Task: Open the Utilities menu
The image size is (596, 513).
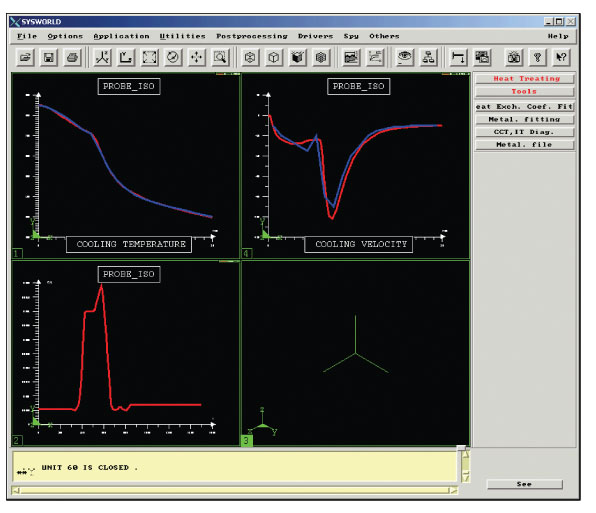Action: 182,36
